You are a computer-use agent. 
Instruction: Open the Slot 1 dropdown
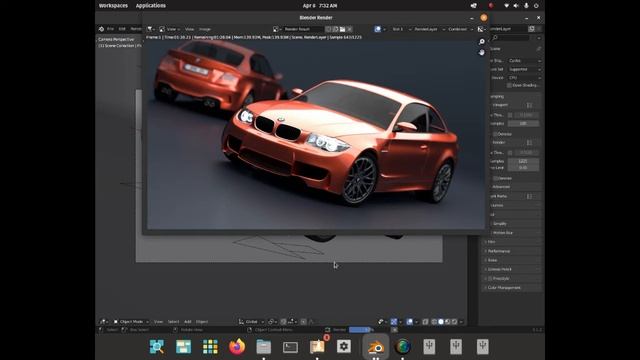point(401,29)
